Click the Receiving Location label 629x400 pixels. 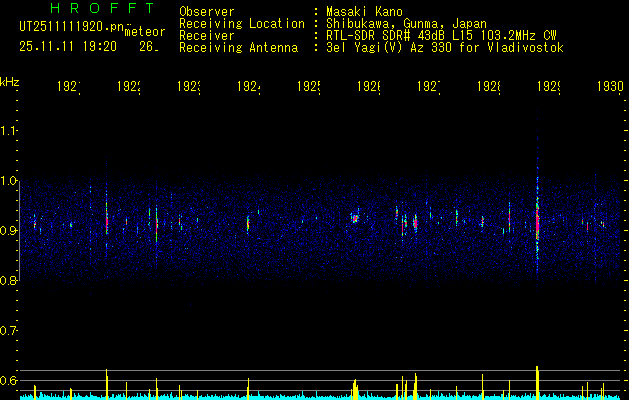coord(242,24)
